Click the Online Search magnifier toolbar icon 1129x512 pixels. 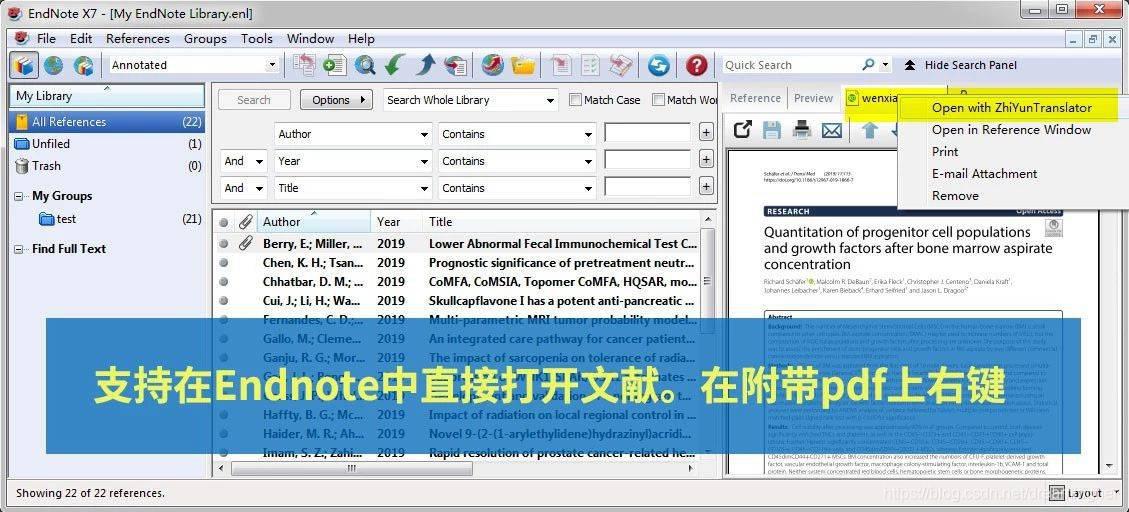pos(365,65)
